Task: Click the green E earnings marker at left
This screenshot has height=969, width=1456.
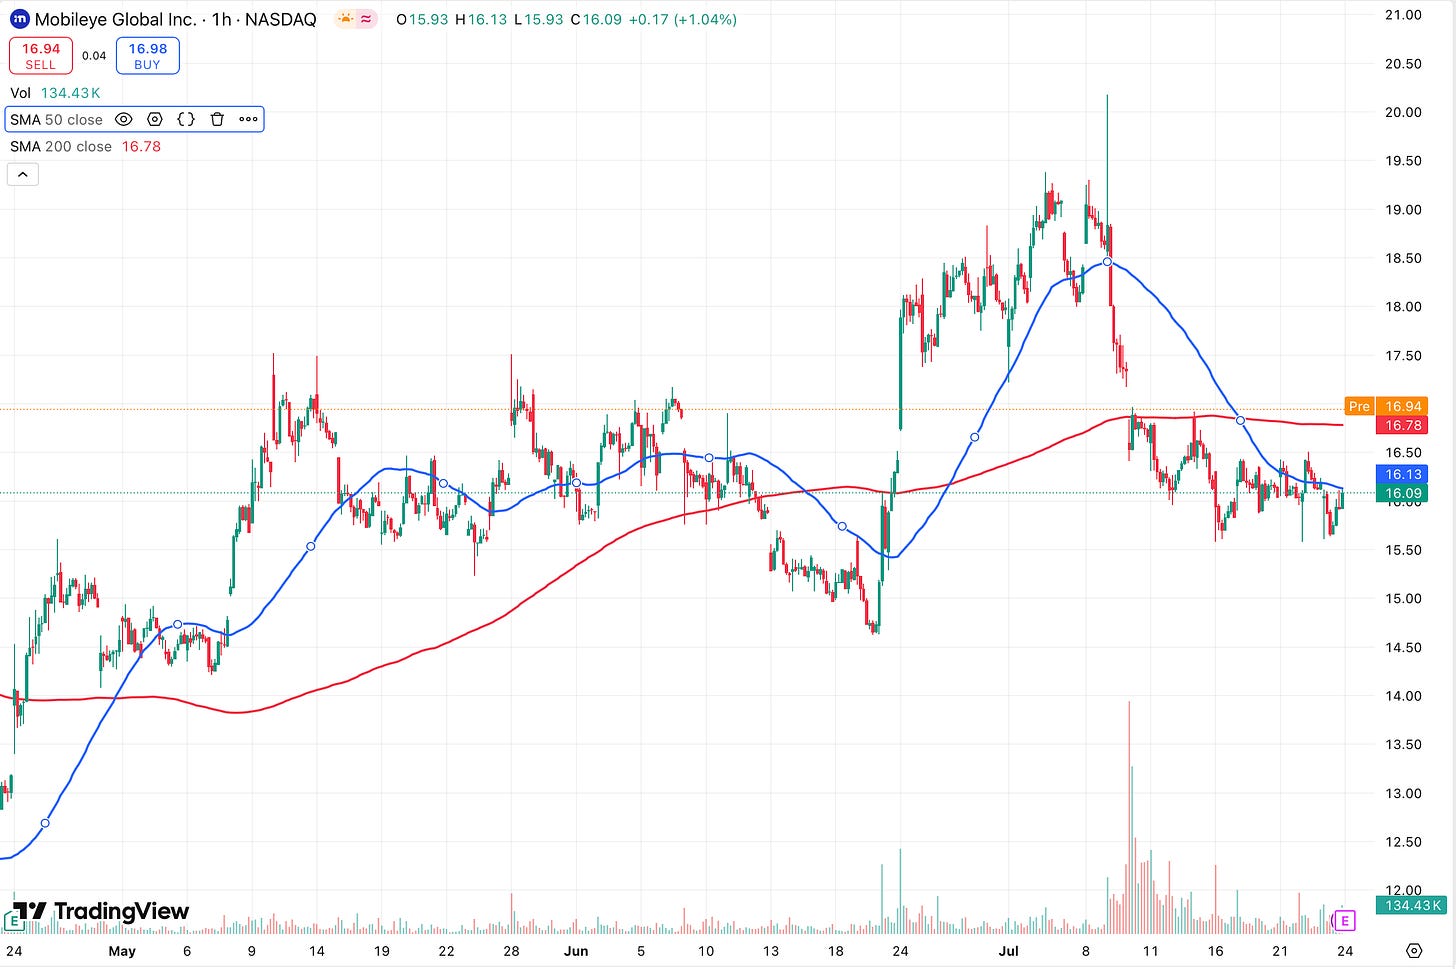Action: coord(14,920)
